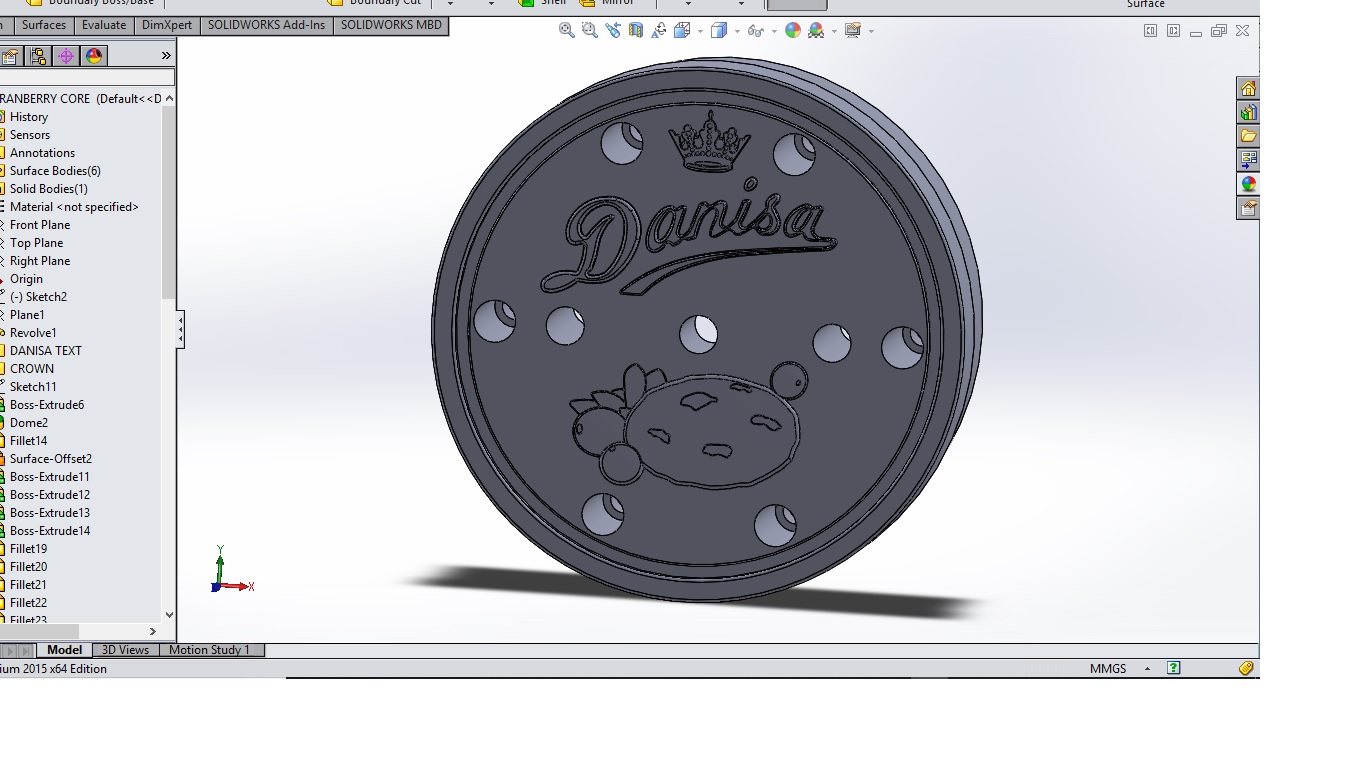Open the Hide/Show Items dropdown arrow

774,31
